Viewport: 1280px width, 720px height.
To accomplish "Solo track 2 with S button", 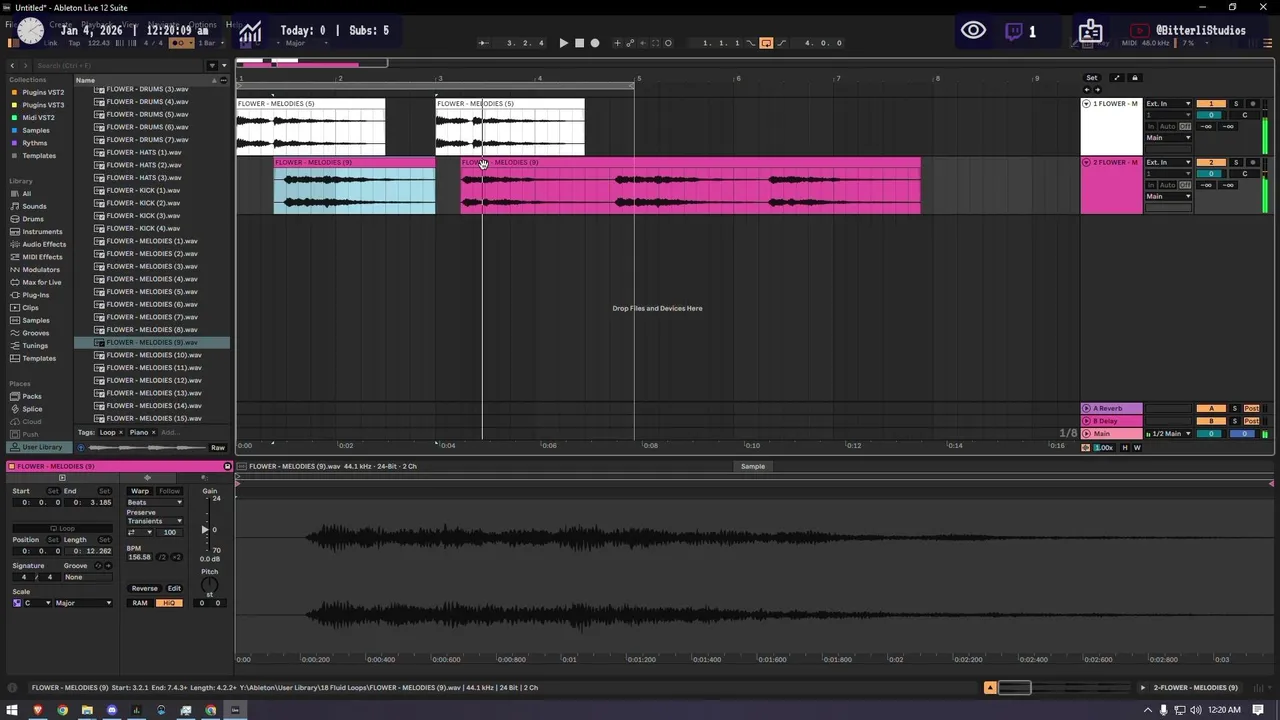I will (x=1235, y=162).
